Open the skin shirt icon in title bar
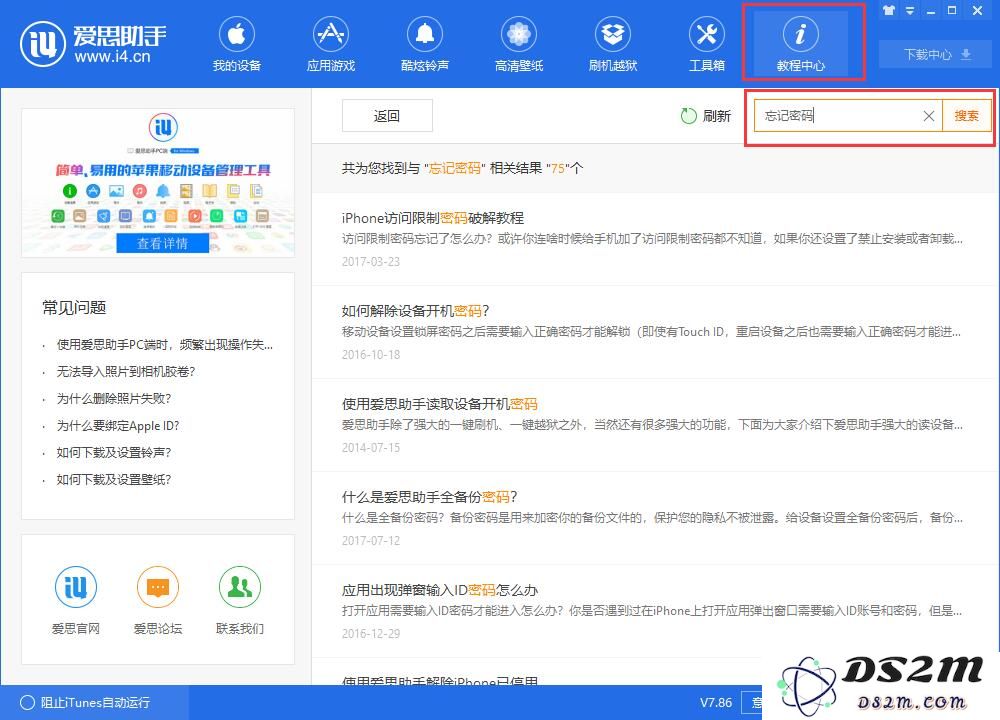 (x=888, y=10)
